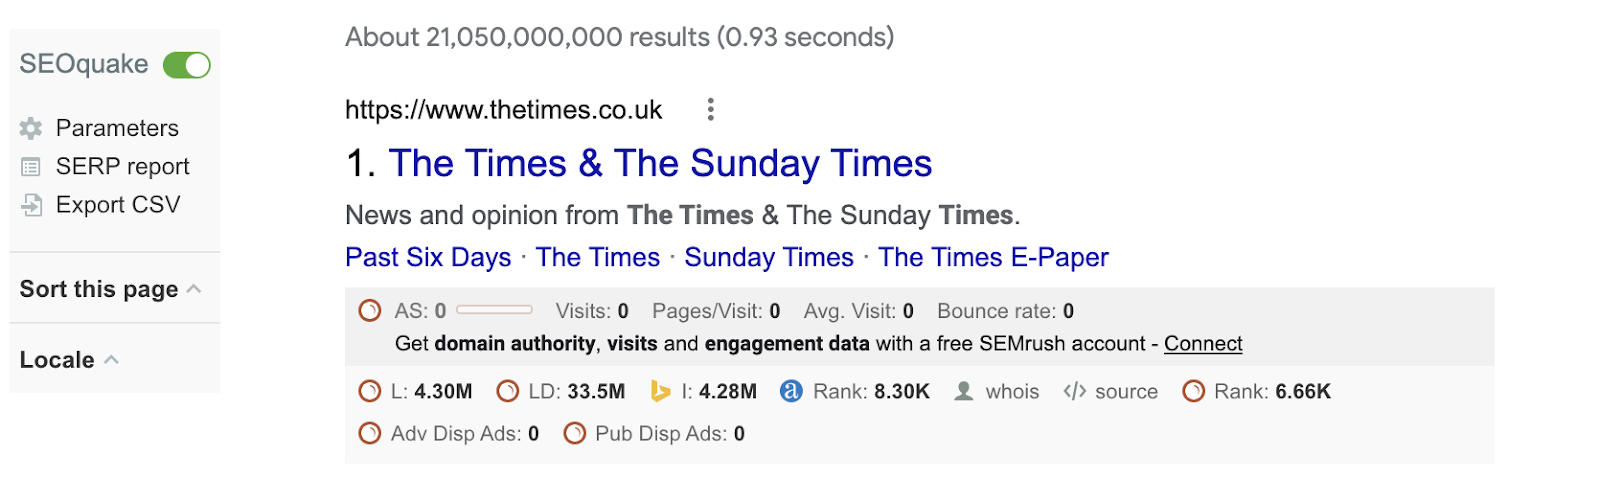Screen dimensions: 1600x502
Task: Click the Connect SEMrush account link
Action: click(x=1203, y=344)
